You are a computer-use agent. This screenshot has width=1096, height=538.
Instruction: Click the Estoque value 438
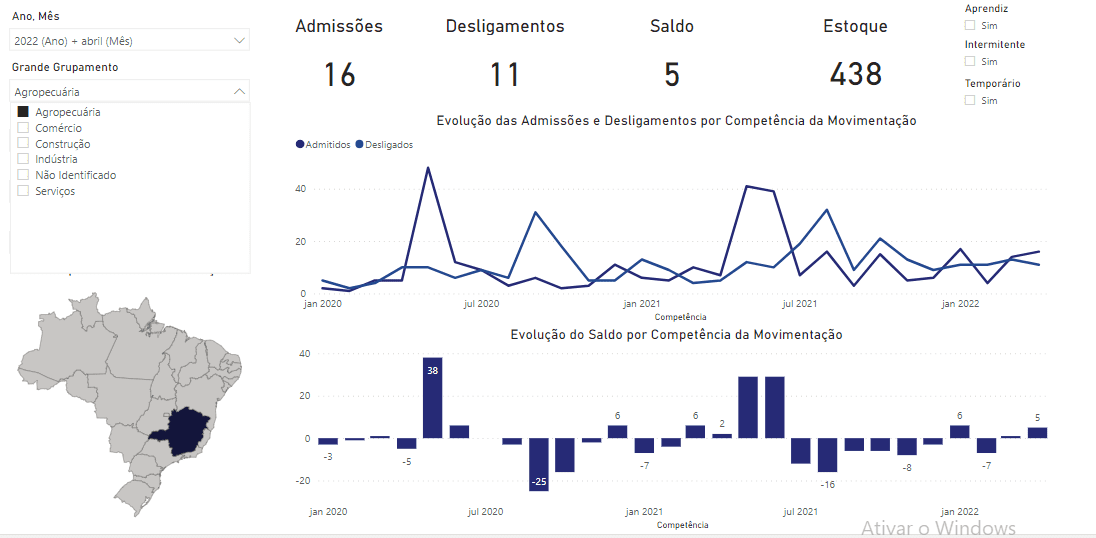(x=855, y=74)
